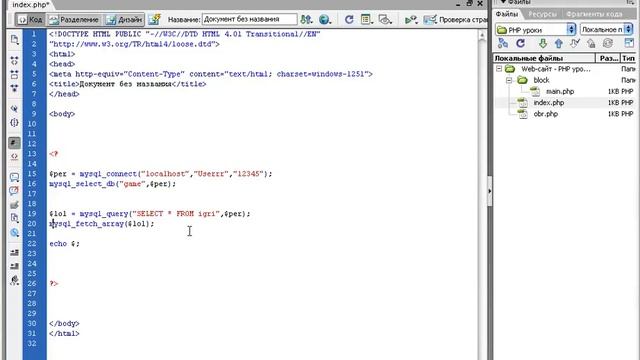The height and width of the screenshot is (360, 640).
Task: Click Select Parent Tag icon
Action: pos(14,109)
